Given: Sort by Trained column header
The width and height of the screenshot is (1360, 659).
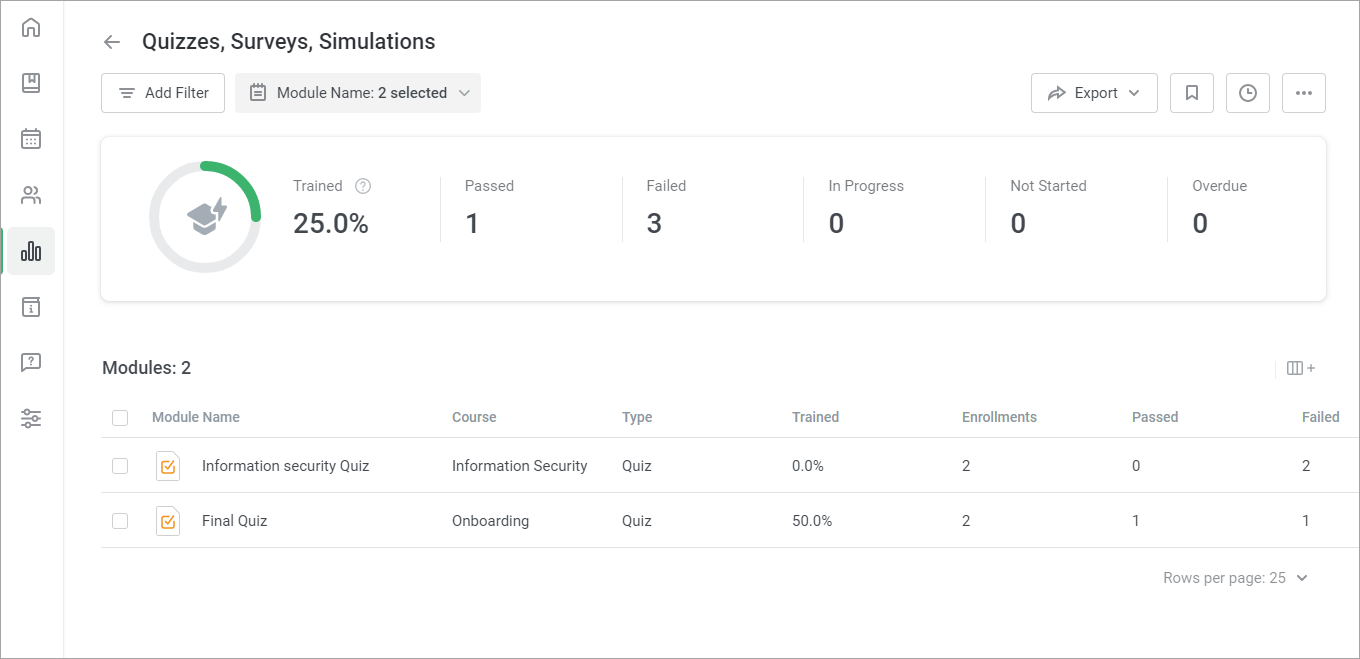Looking at the screenshot, I should point(815,417).
